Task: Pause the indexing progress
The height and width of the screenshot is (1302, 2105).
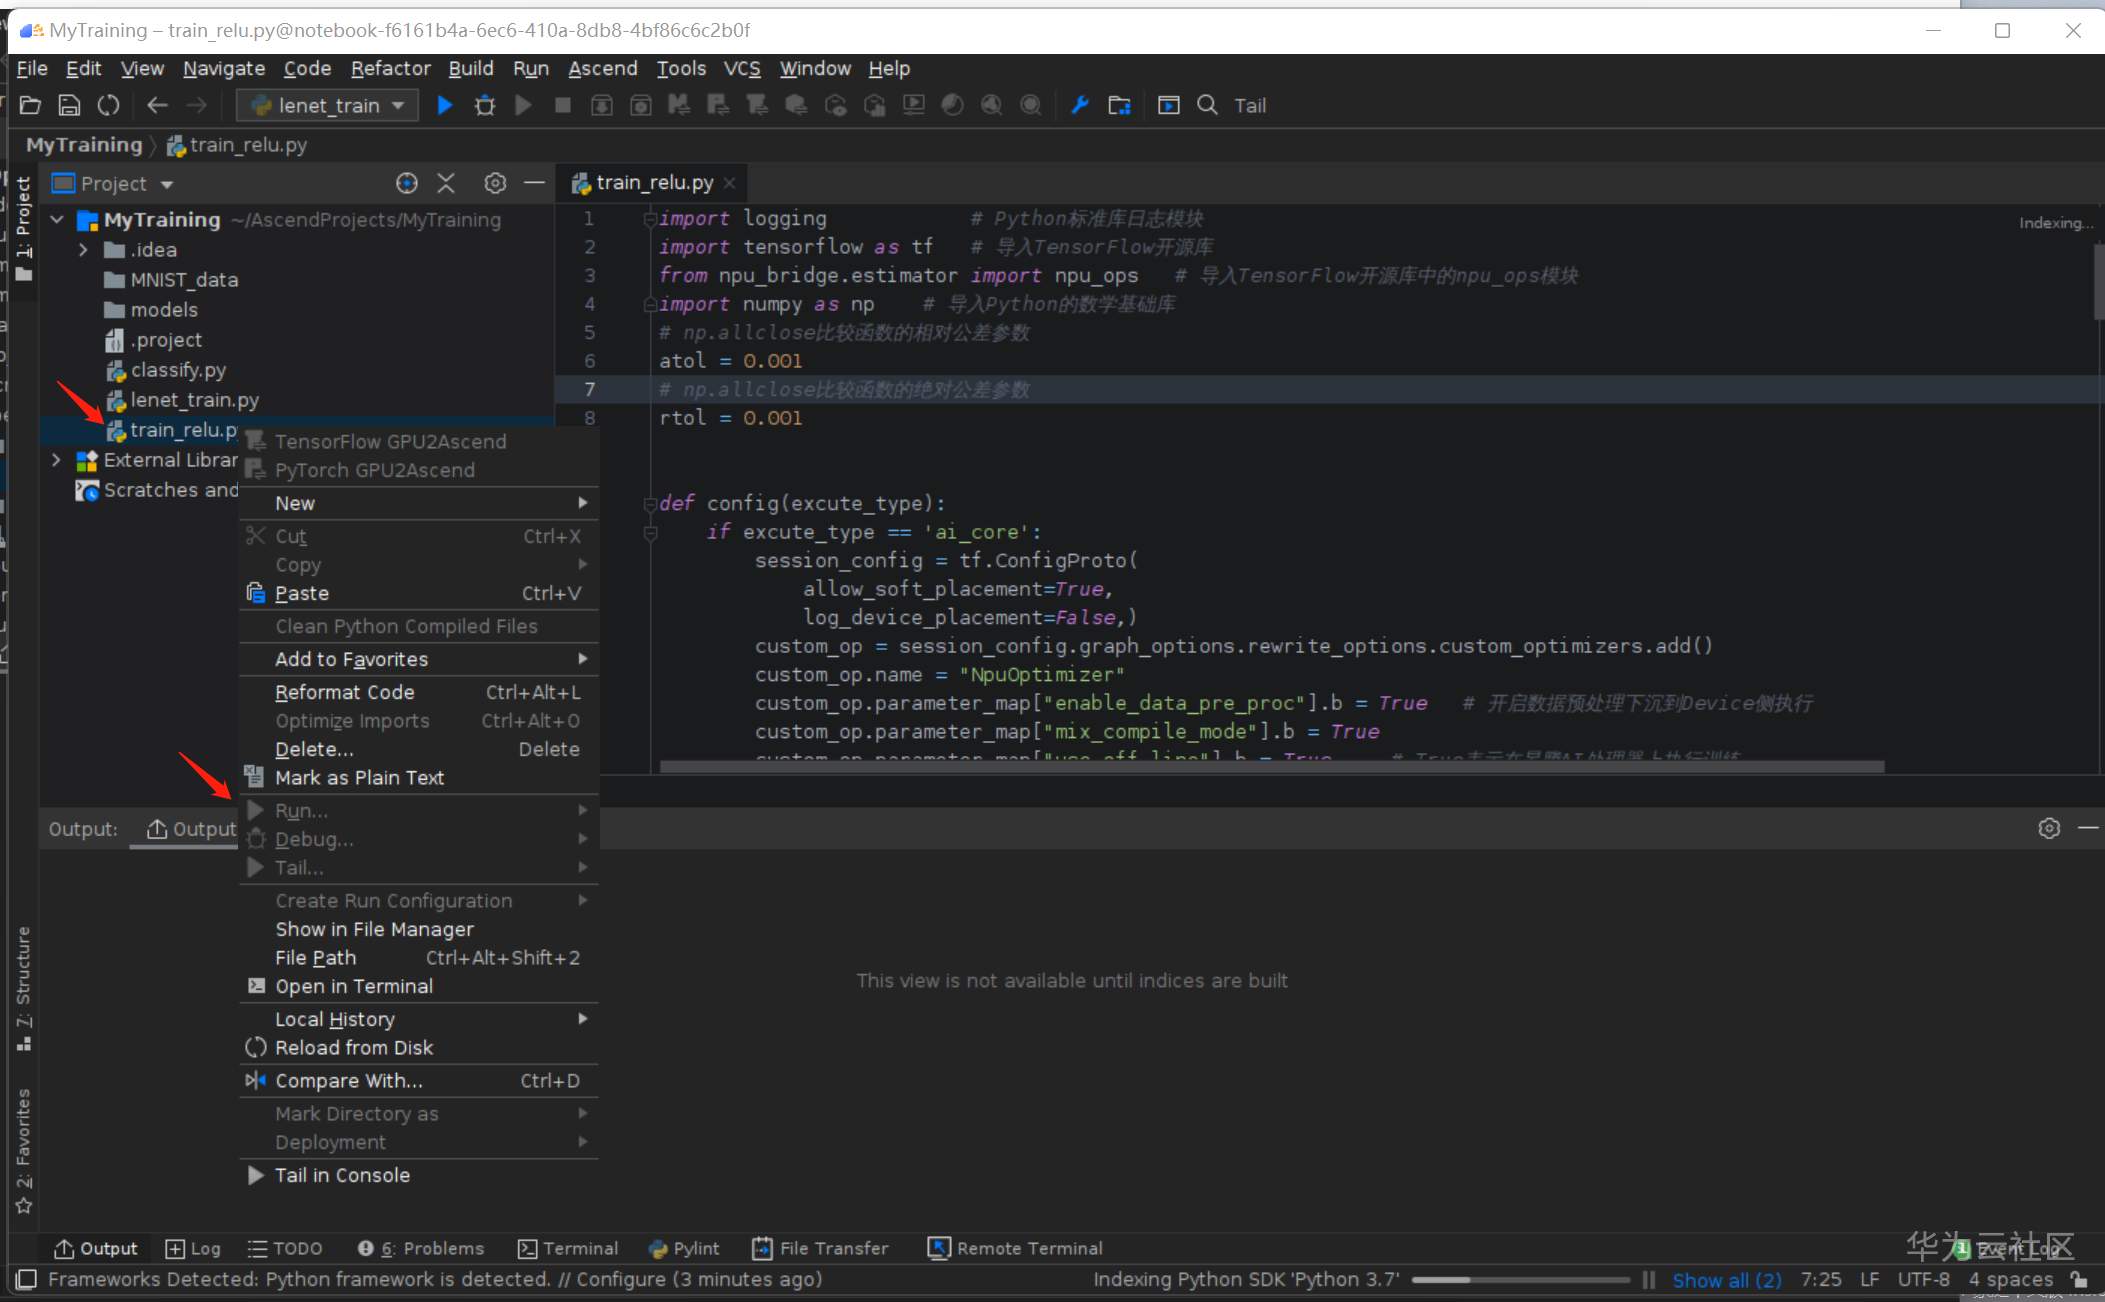Action: 1649,1280
